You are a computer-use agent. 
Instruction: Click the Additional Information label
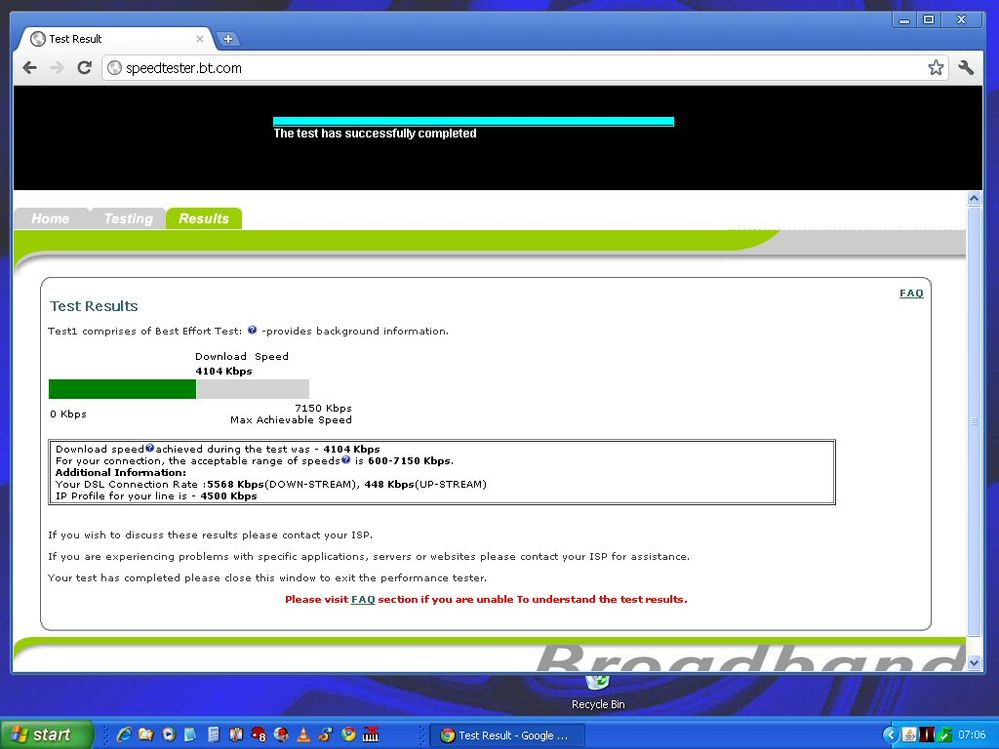pos(121,473)
